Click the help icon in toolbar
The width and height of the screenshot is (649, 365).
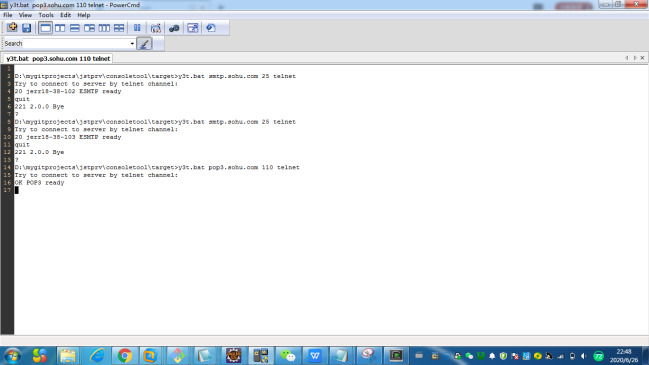(211, 28)
